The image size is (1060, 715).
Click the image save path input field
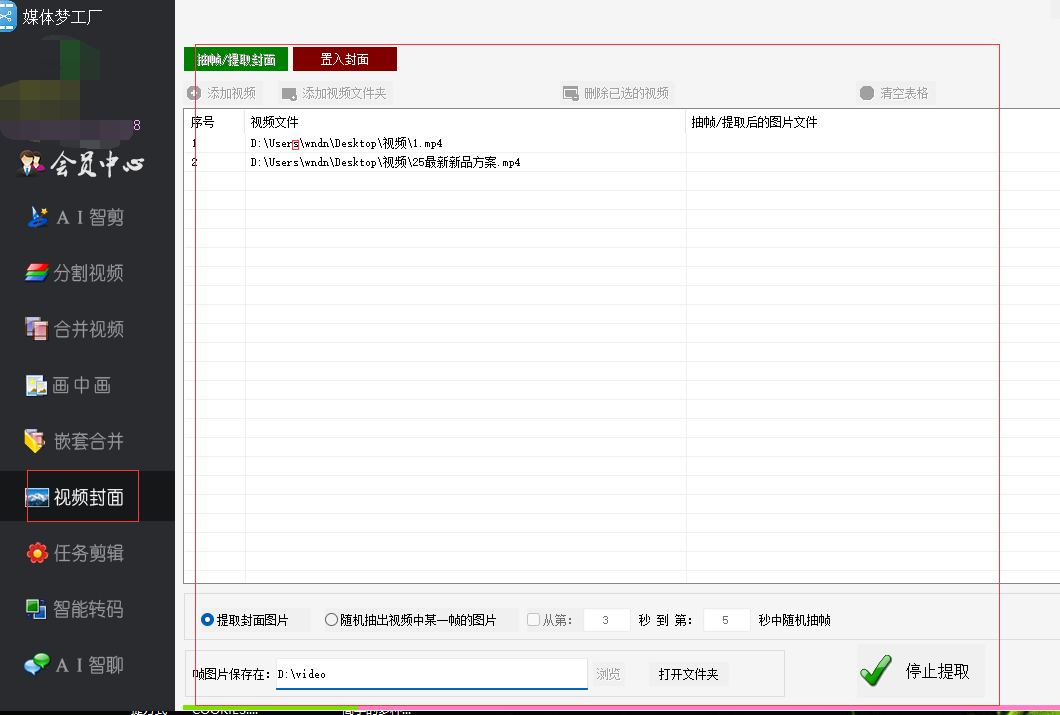pos(430,674)
